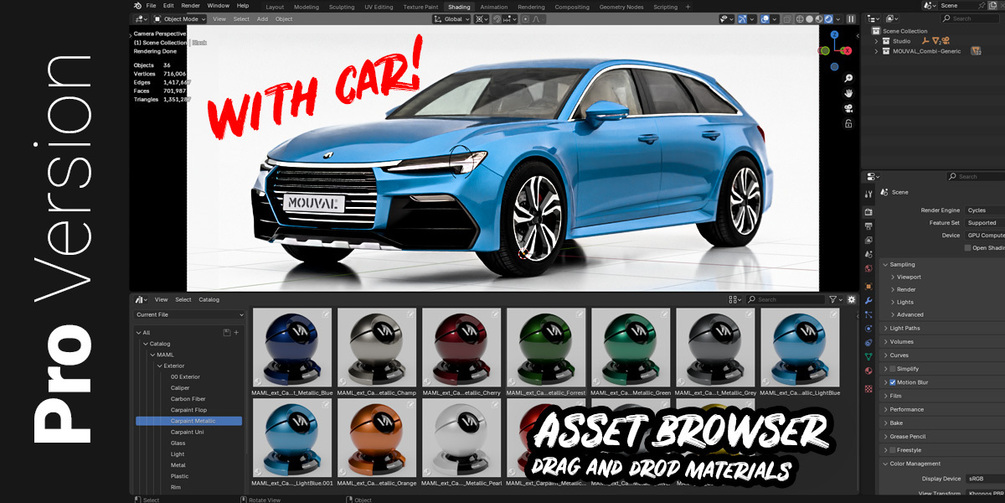Viewport: 1005px width, 503px height.
Task: Switch to rendered viewport shading
Action: click(828, 19)
